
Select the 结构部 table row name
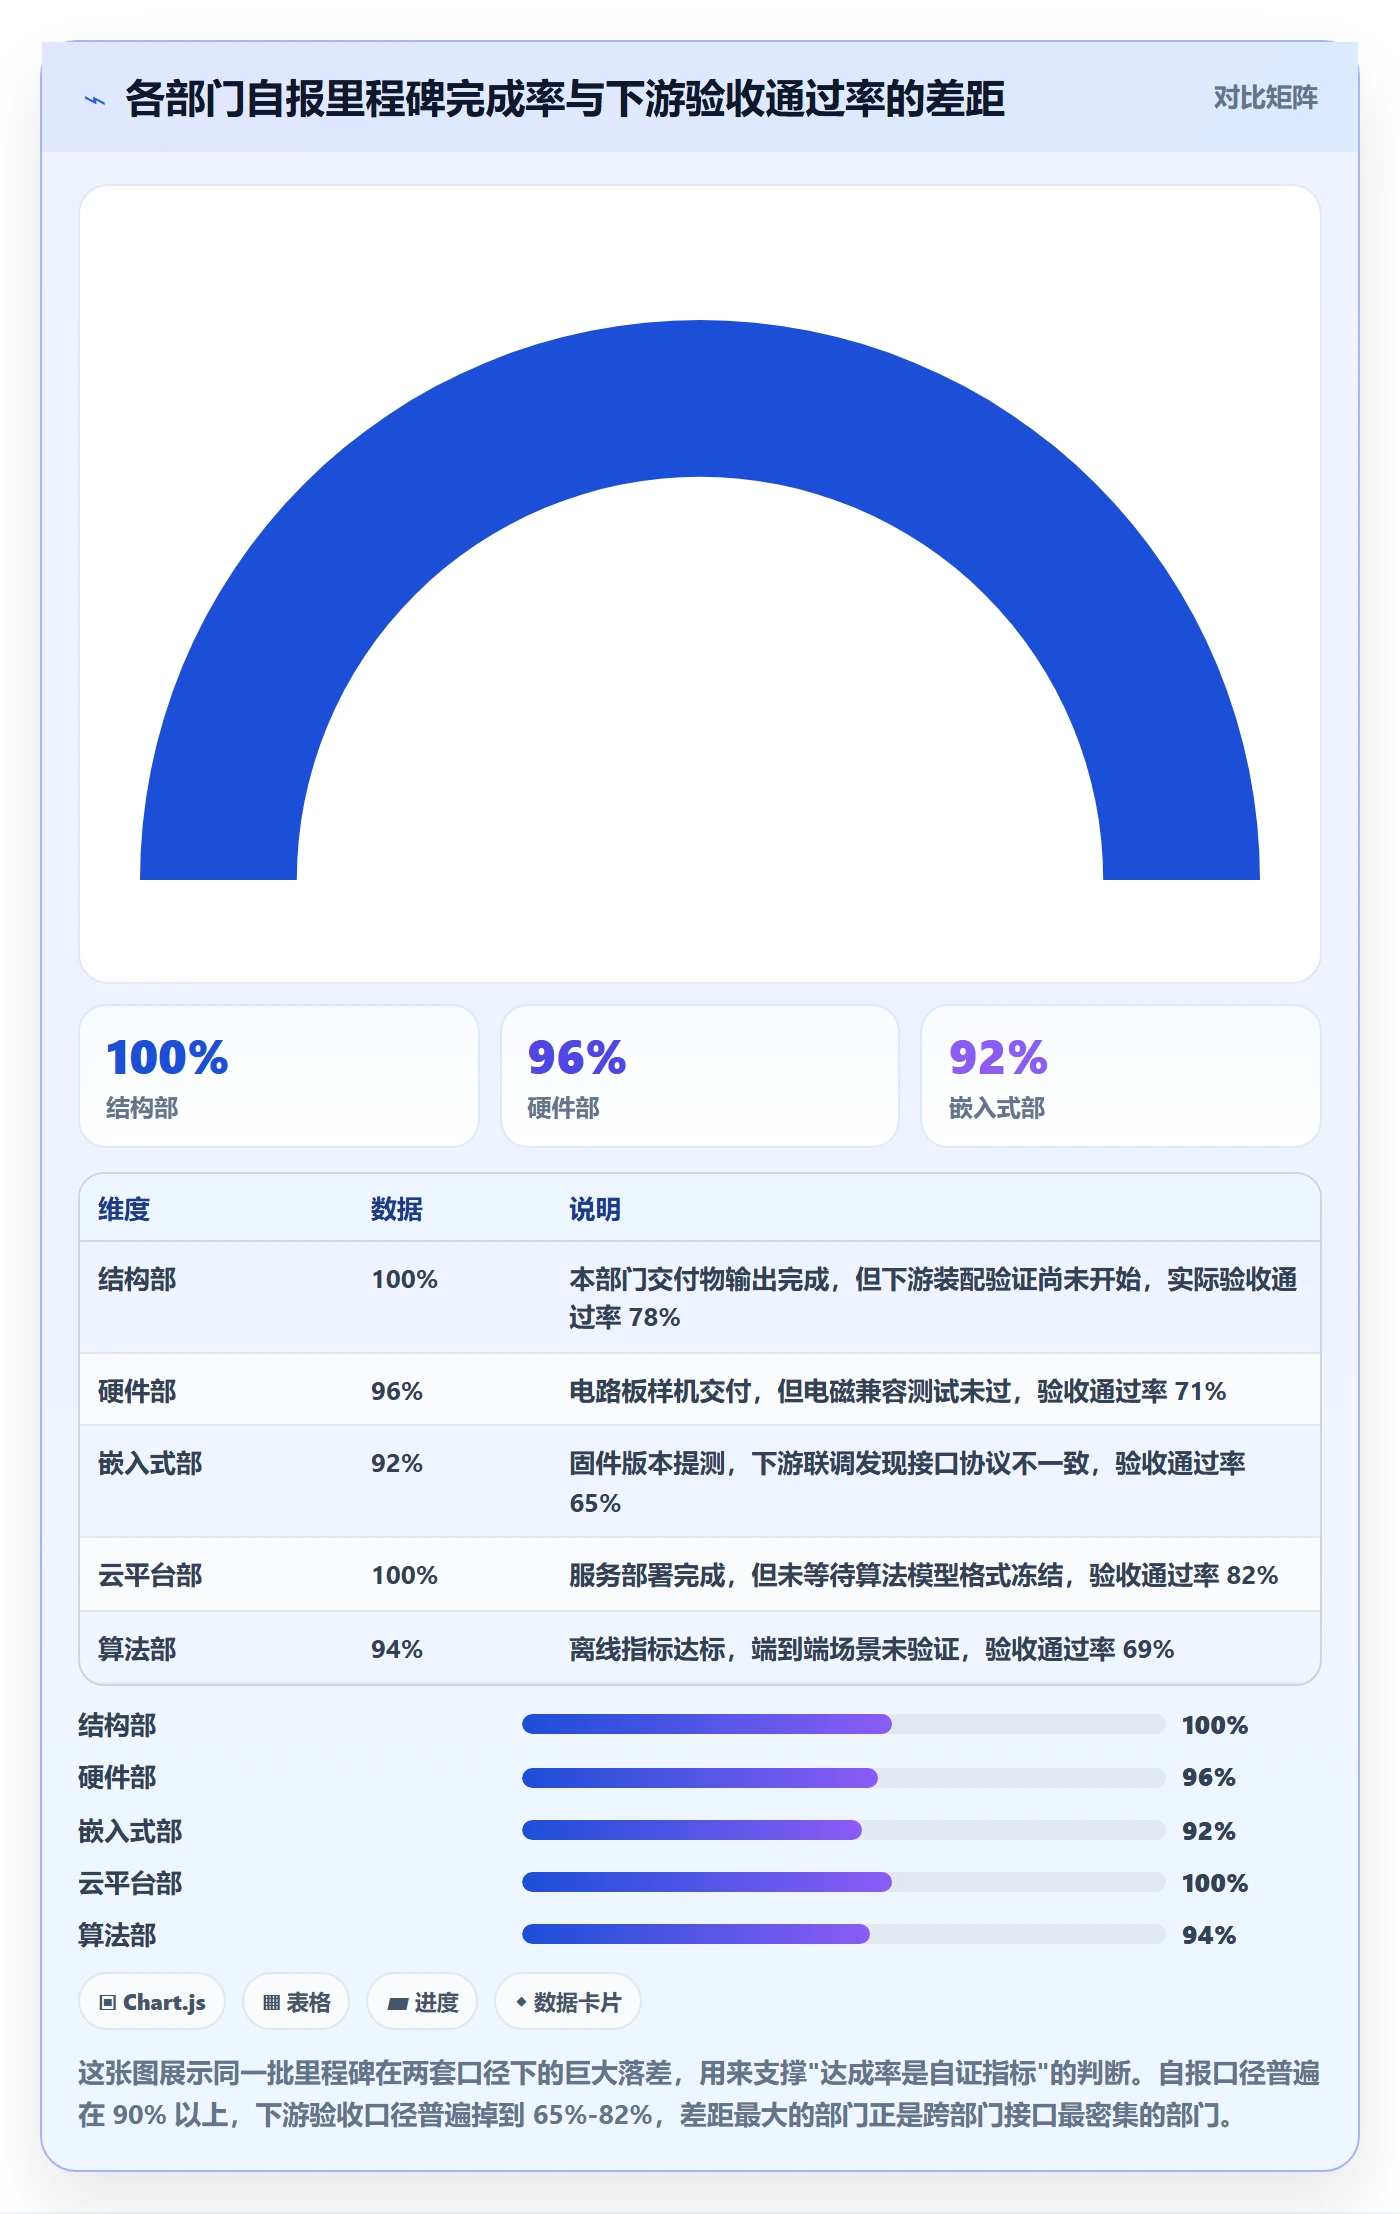[x=137, y=1279]
